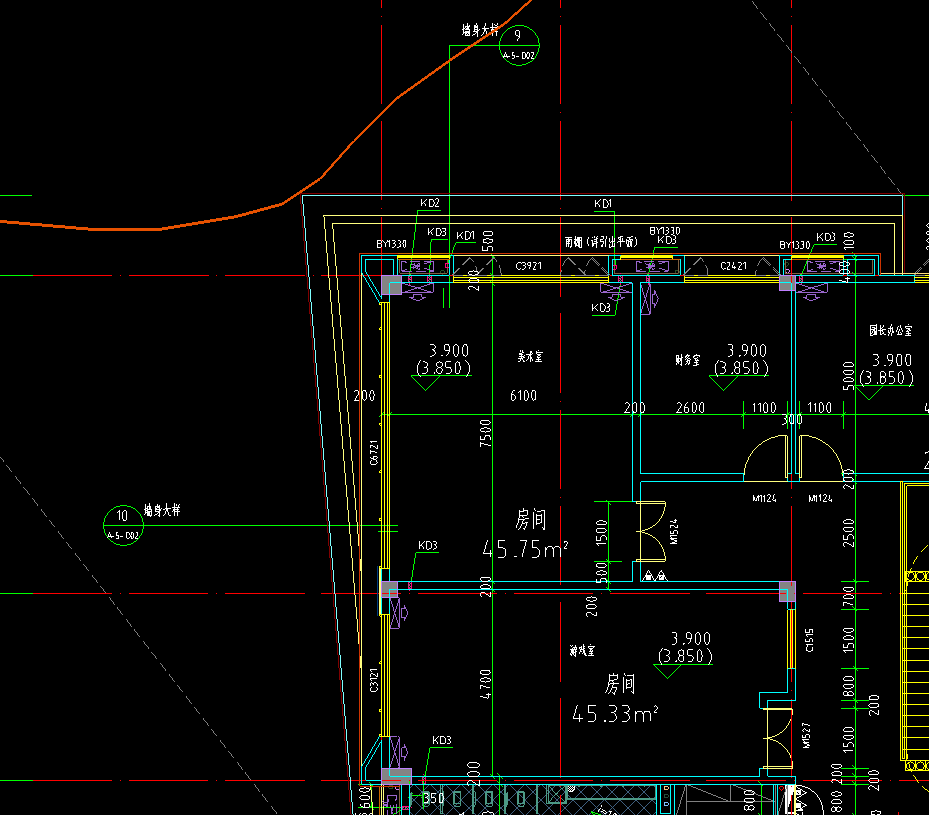Pick the M1527 door label
The width and height of the screenshot is (929, 815).
806,735
